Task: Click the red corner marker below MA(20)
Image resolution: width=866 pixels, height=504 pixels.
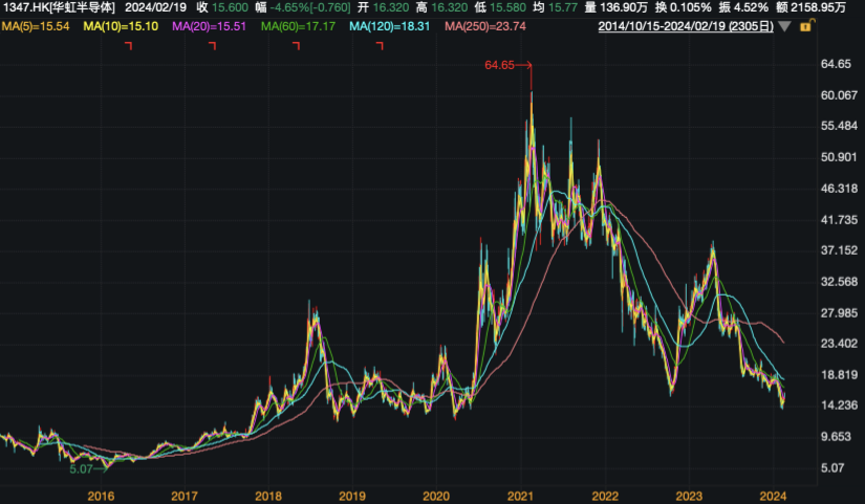Action: pyautogui.click(x=213, y=46)
